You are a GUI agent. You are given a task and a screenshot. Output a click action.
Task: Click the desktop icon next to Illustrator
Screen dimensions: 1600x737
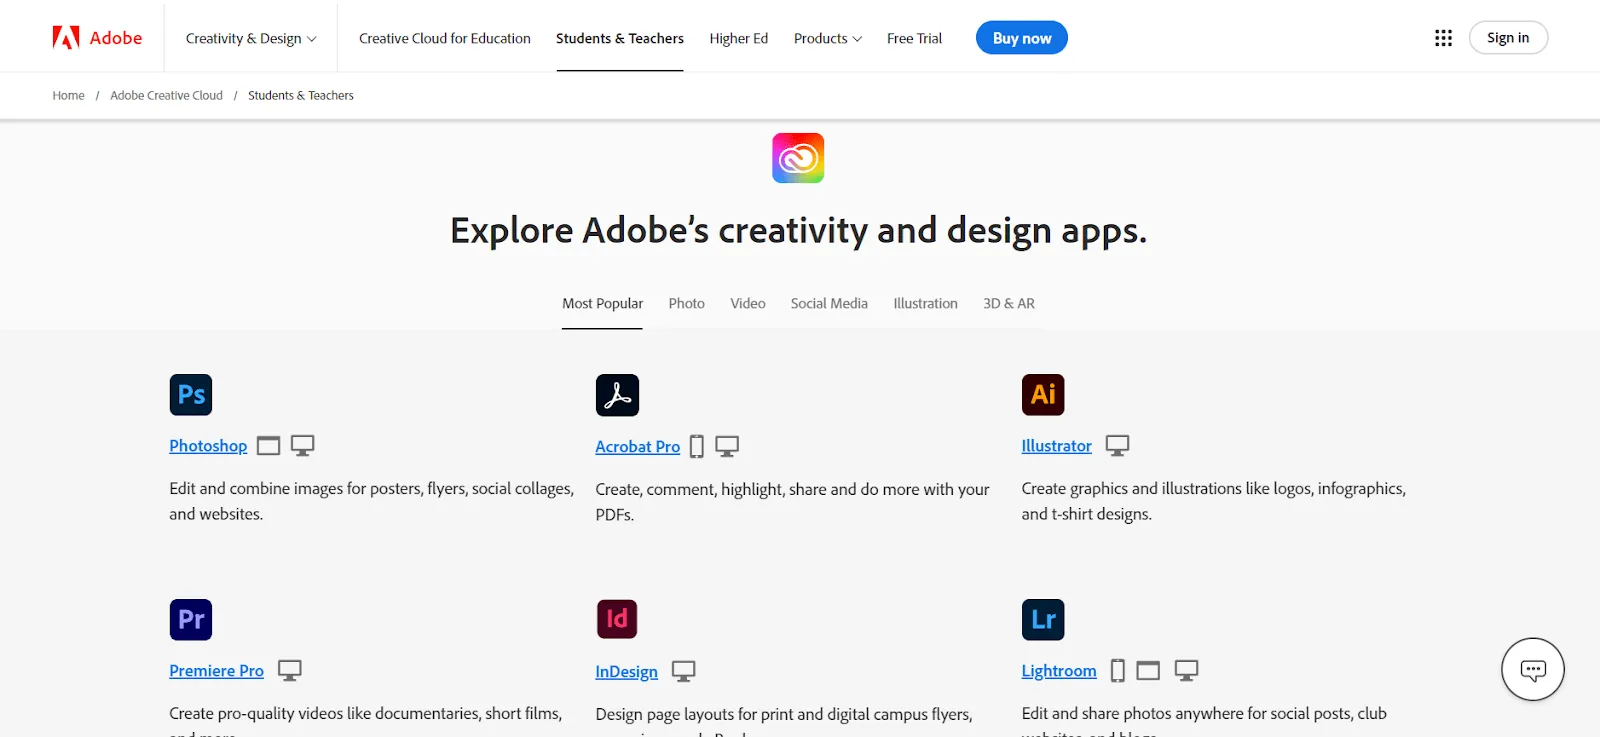click(1117, 446)
